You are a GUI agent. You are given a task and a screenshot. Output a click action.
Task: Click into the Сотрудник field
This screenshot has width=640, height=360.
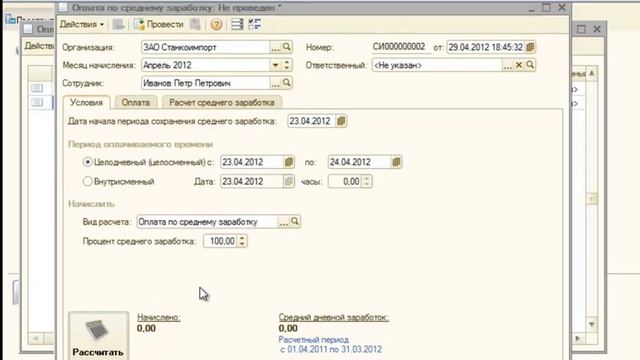tap(205, 83)
